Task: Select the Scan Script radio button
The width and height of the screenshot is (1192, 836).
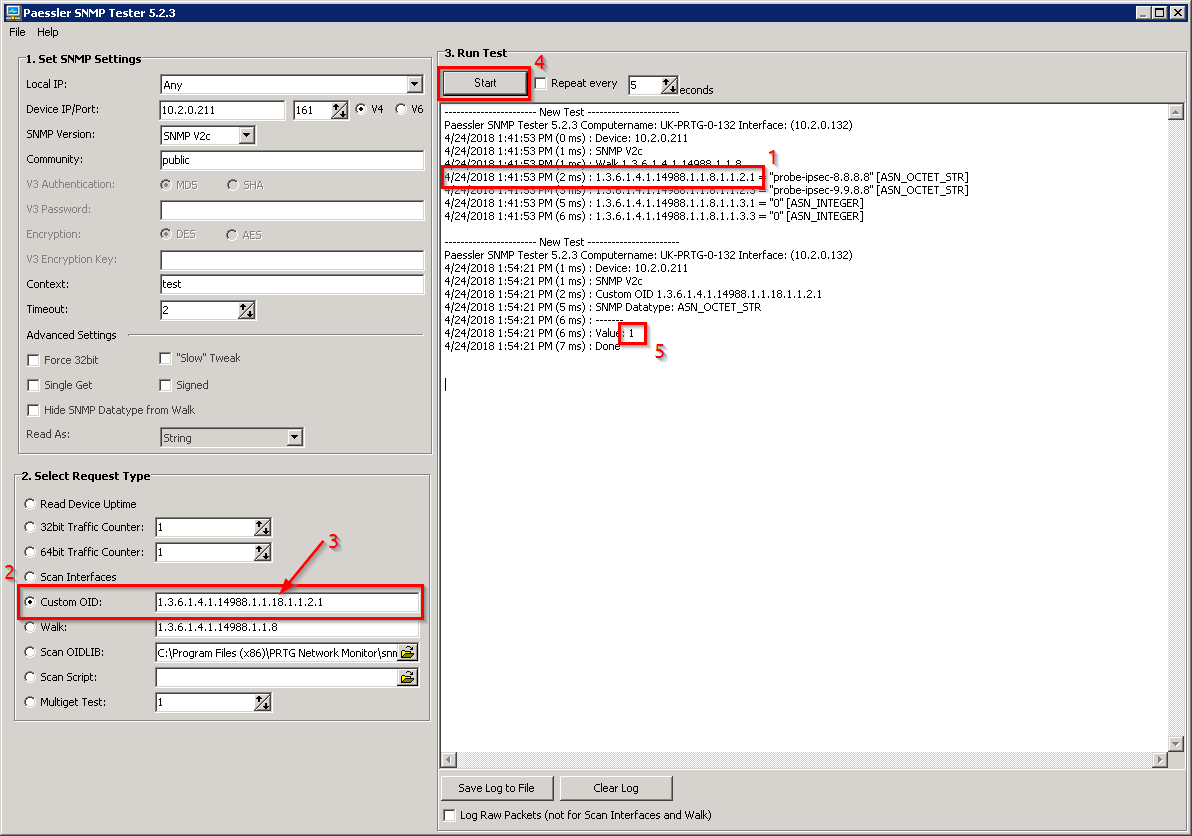Action: point(30,677)
